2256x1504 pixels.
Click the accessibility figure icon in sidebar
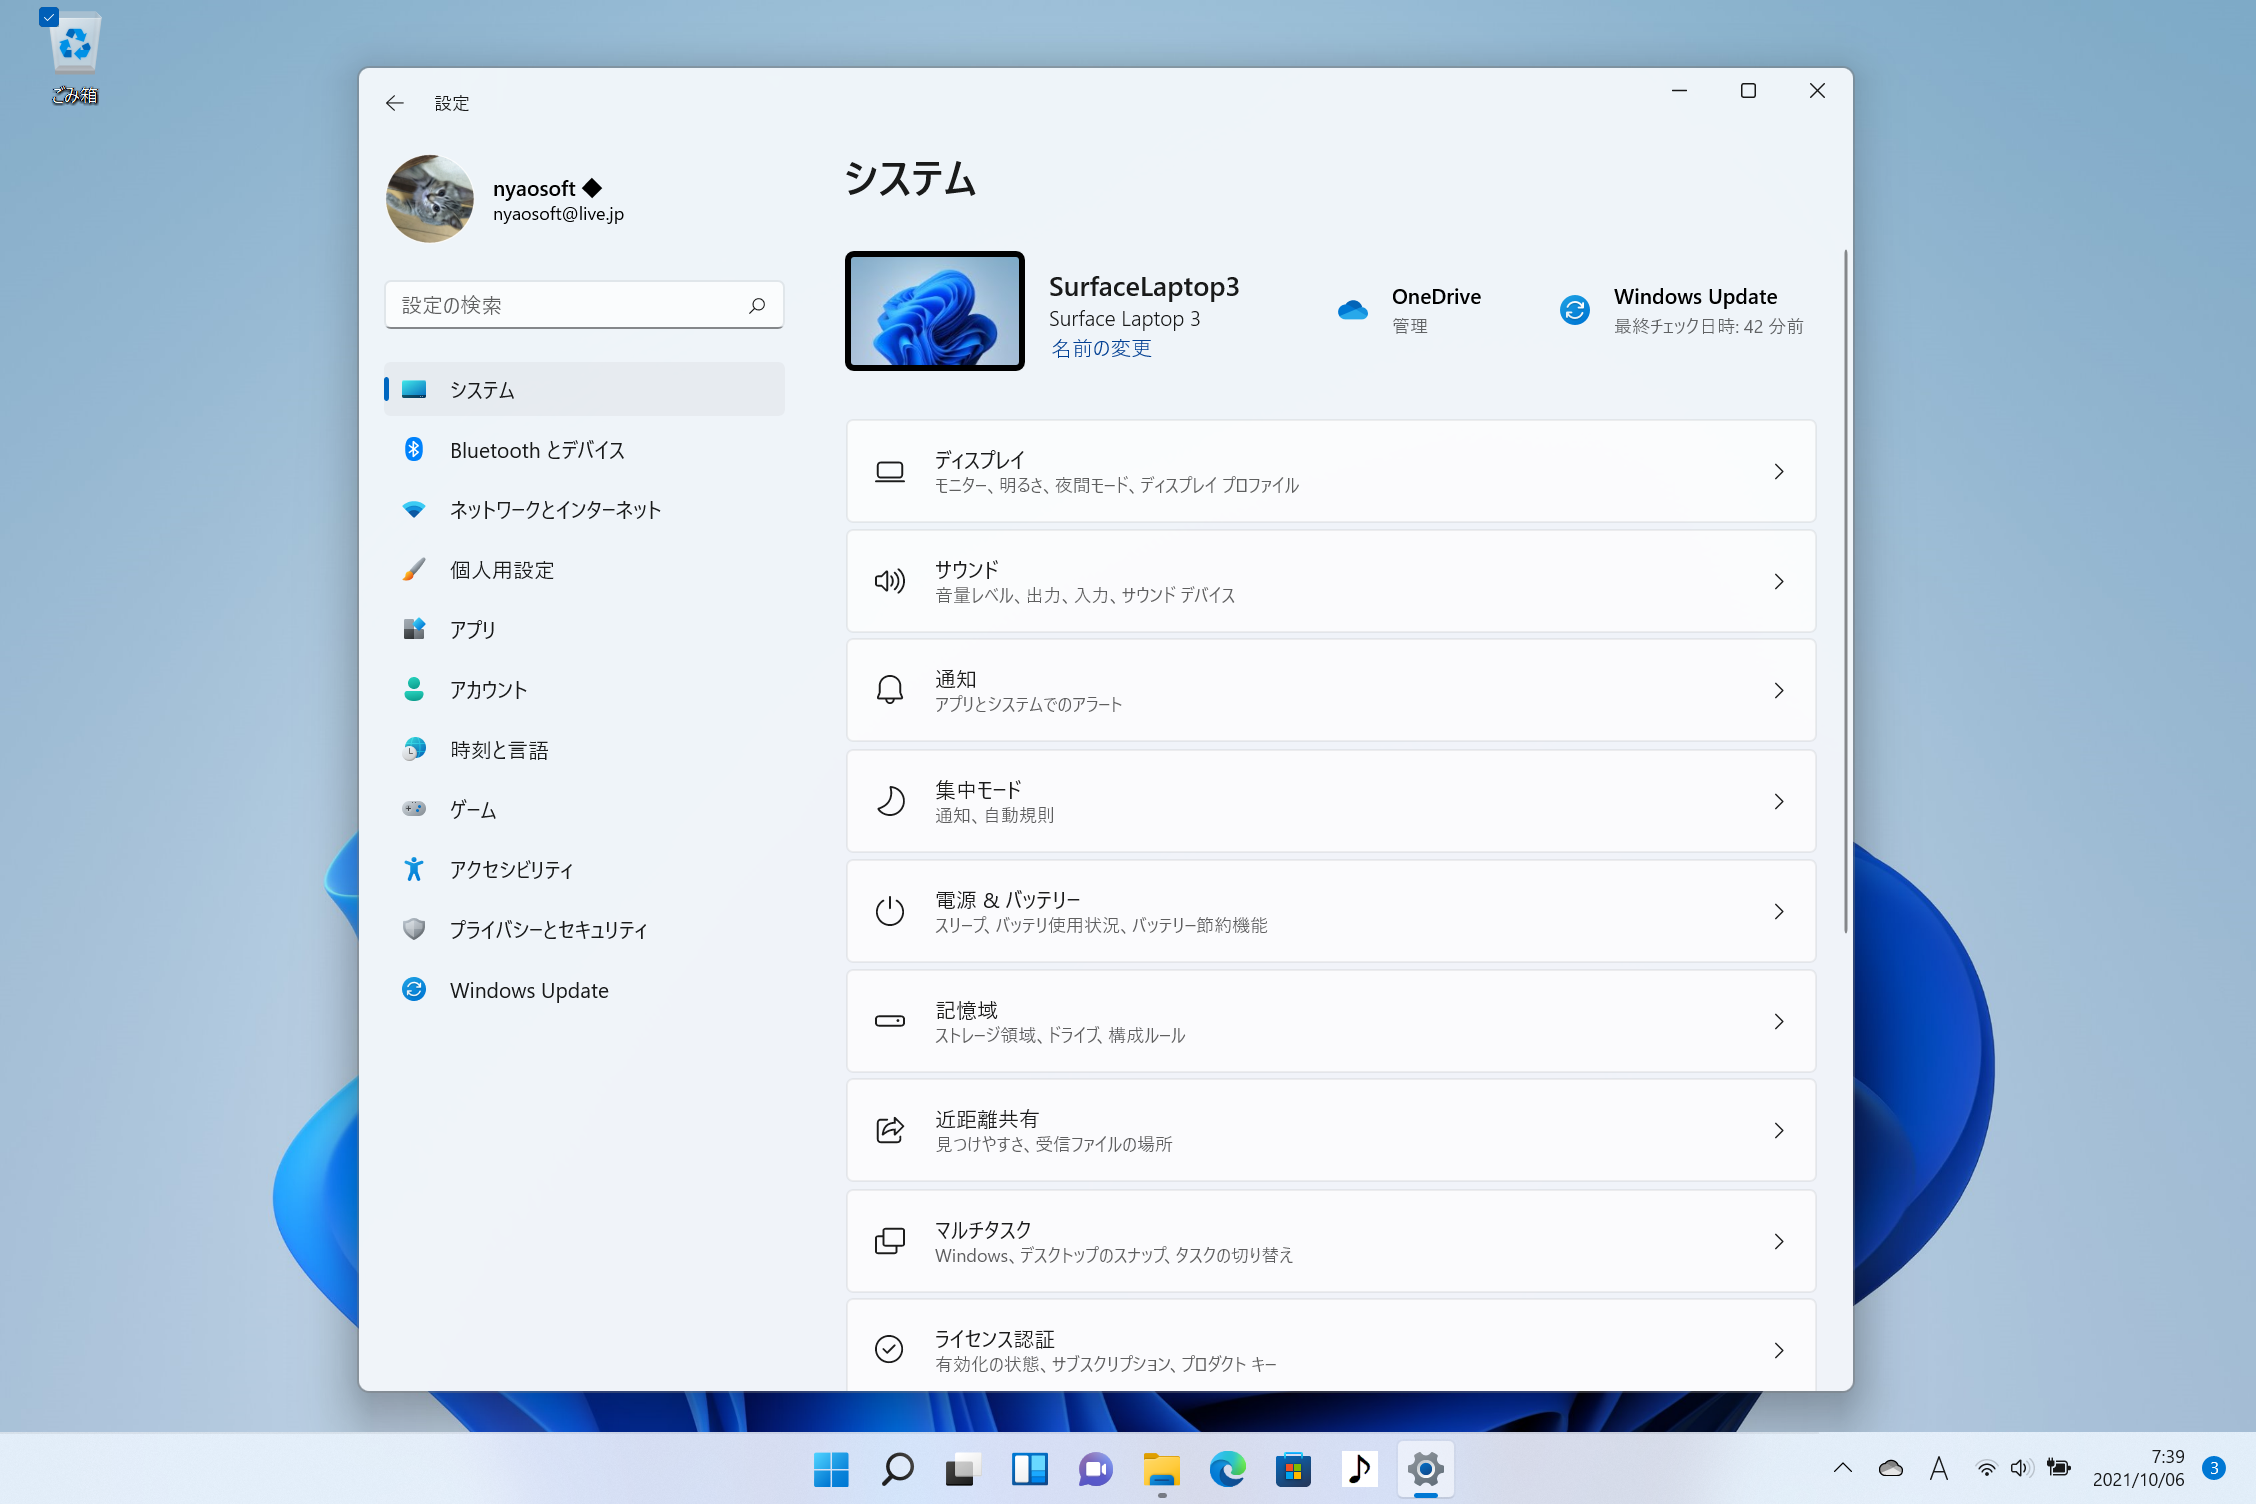414,869
